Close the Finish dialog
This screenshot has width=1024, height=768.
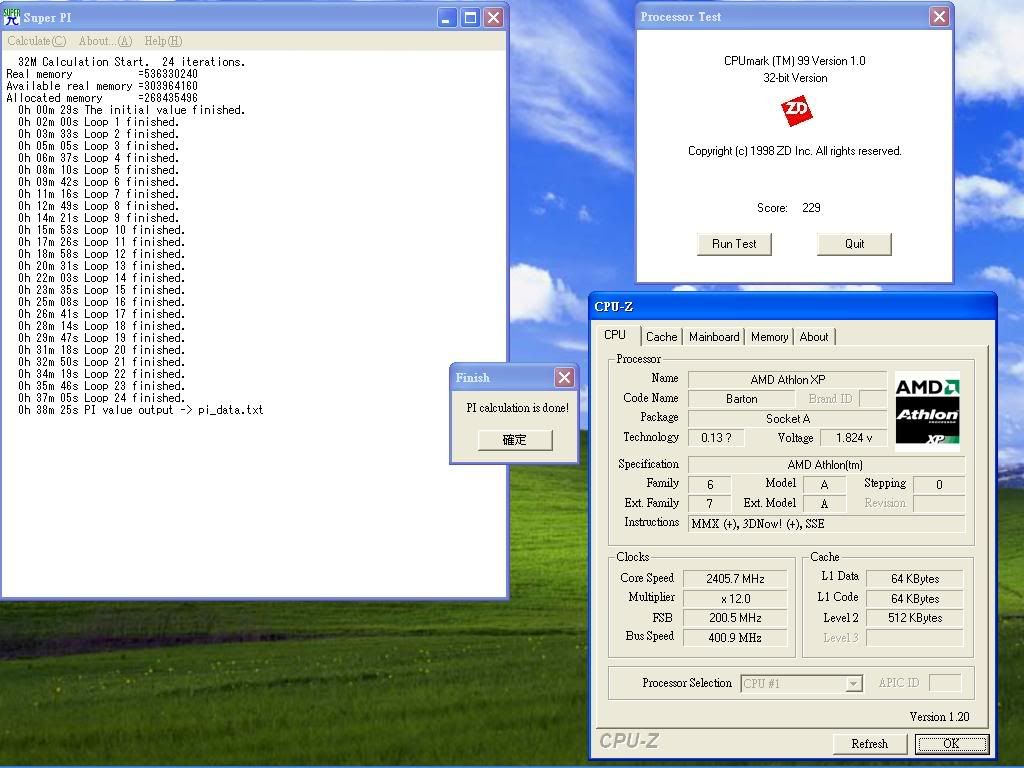pos(564,377)
